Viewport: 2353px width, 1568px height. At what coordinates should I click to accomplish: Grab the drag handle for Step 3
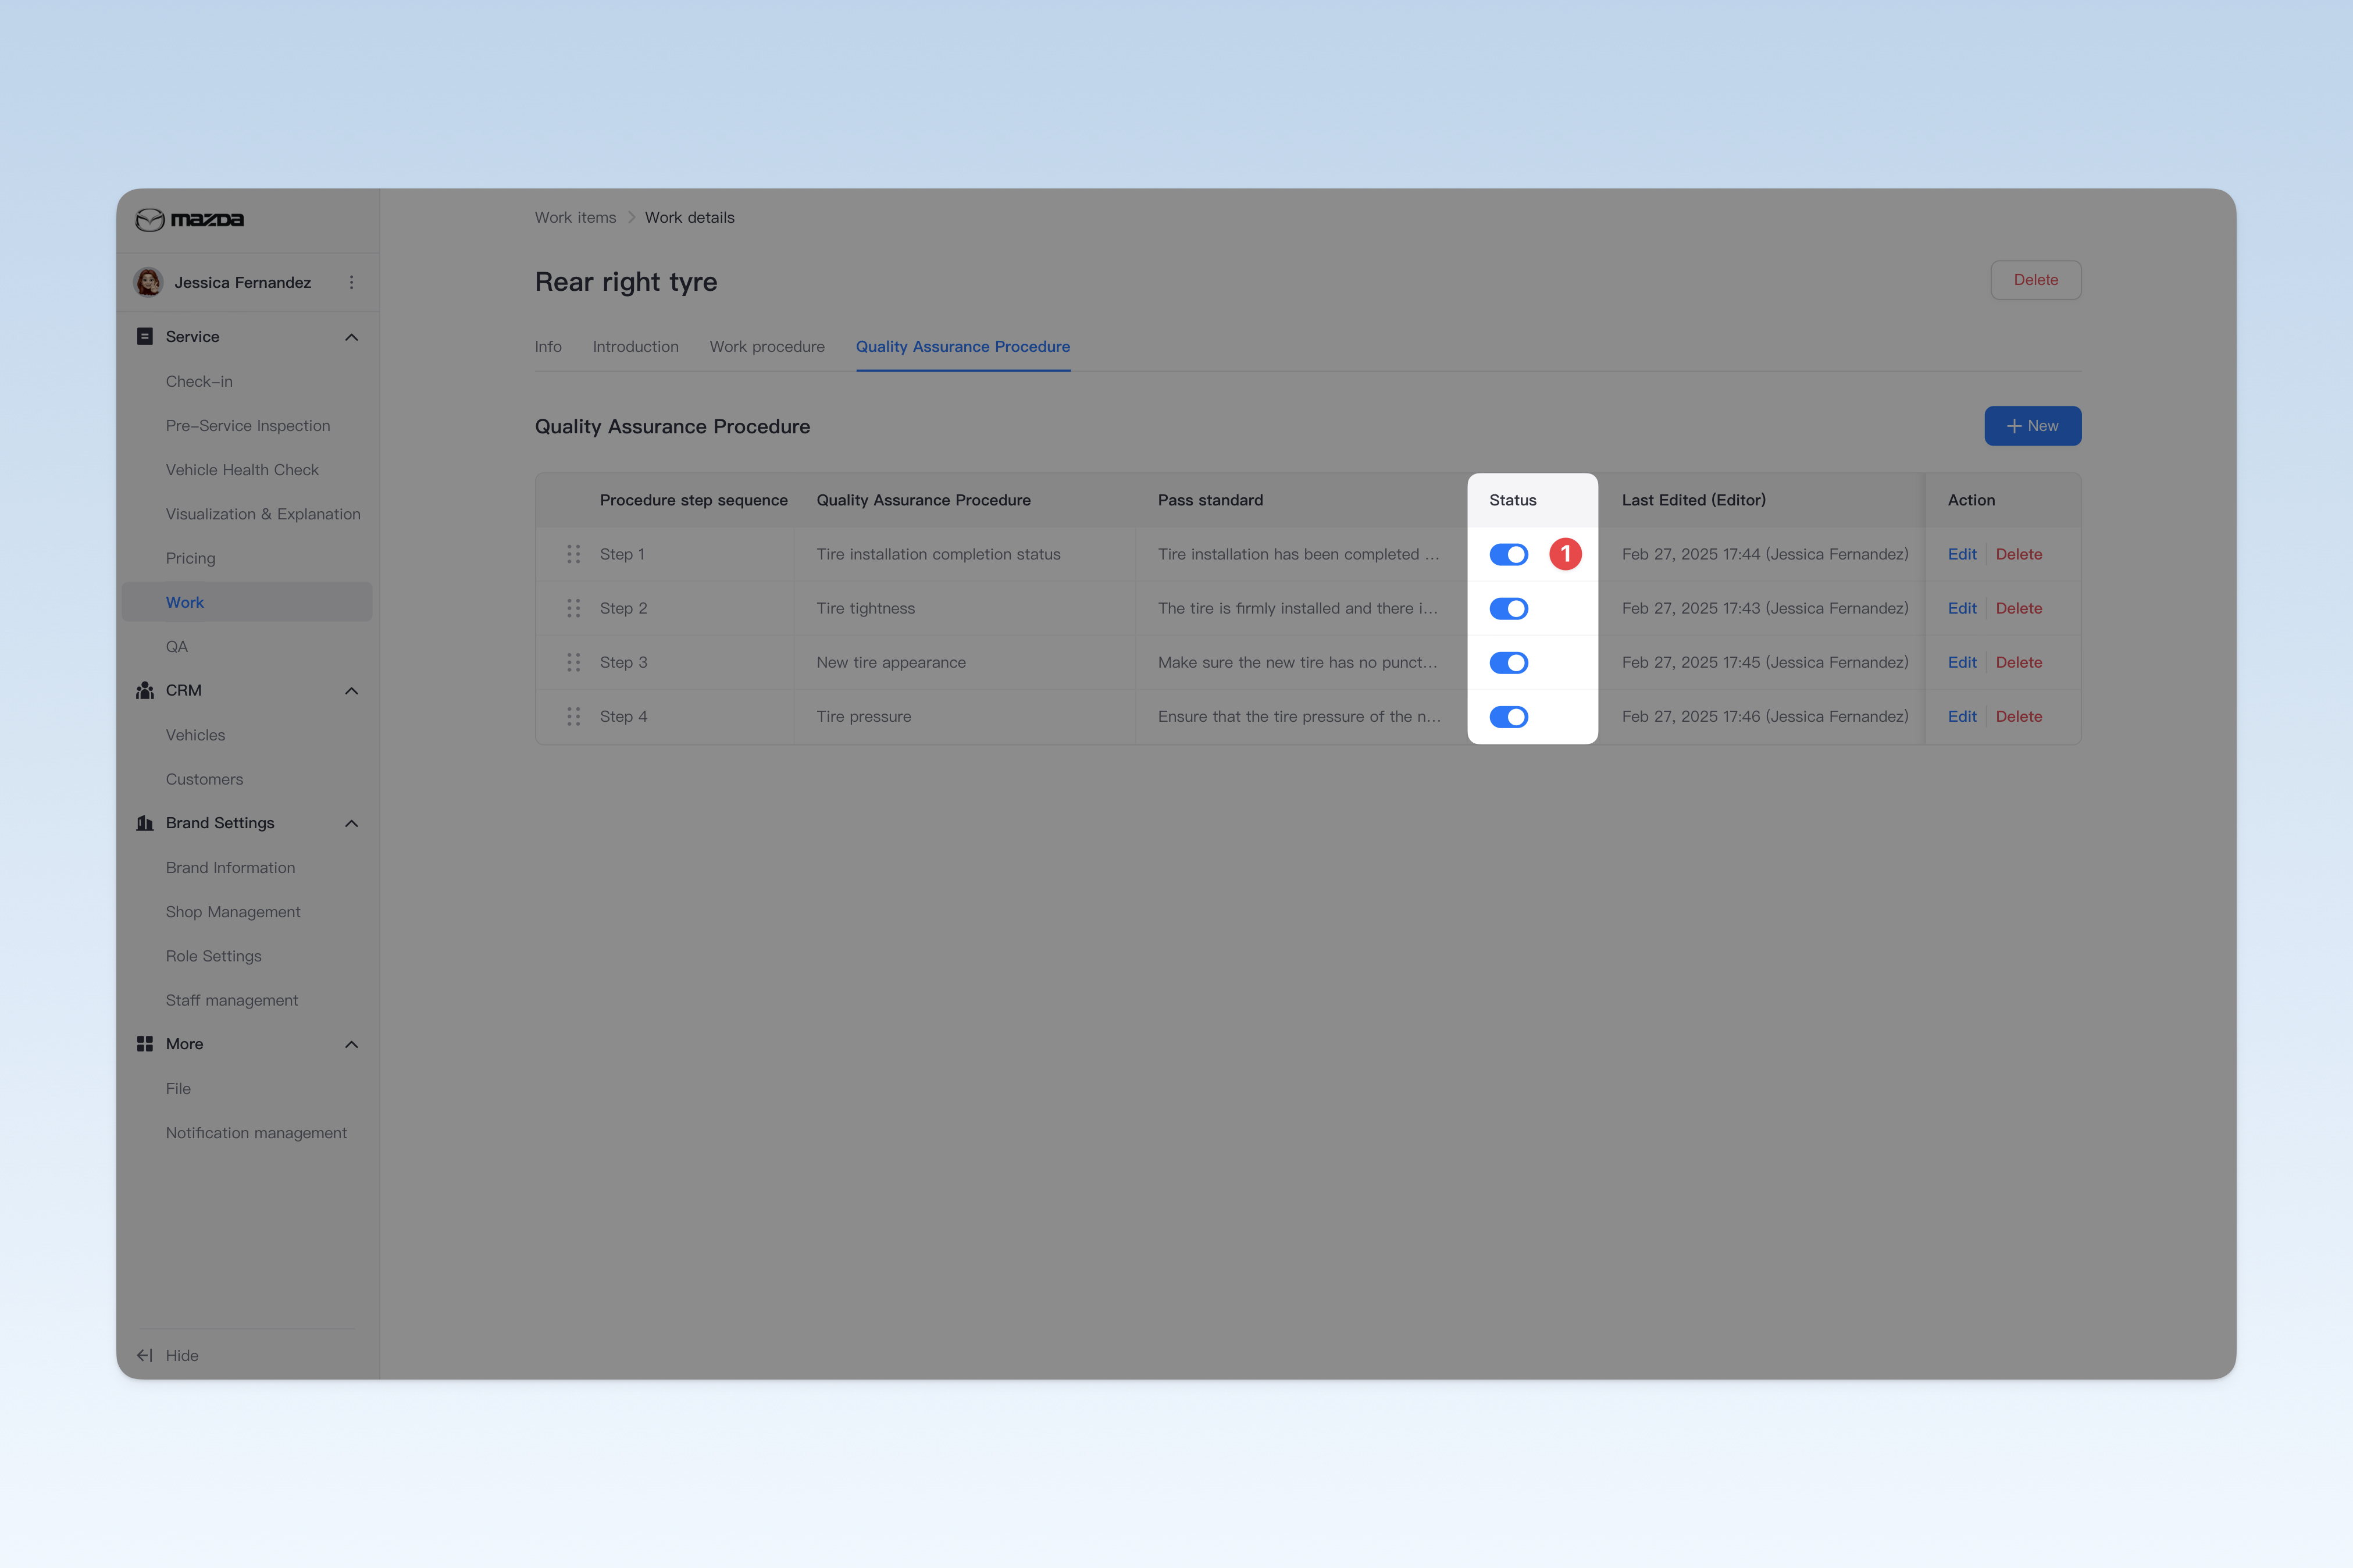click(x=574, y=662)
